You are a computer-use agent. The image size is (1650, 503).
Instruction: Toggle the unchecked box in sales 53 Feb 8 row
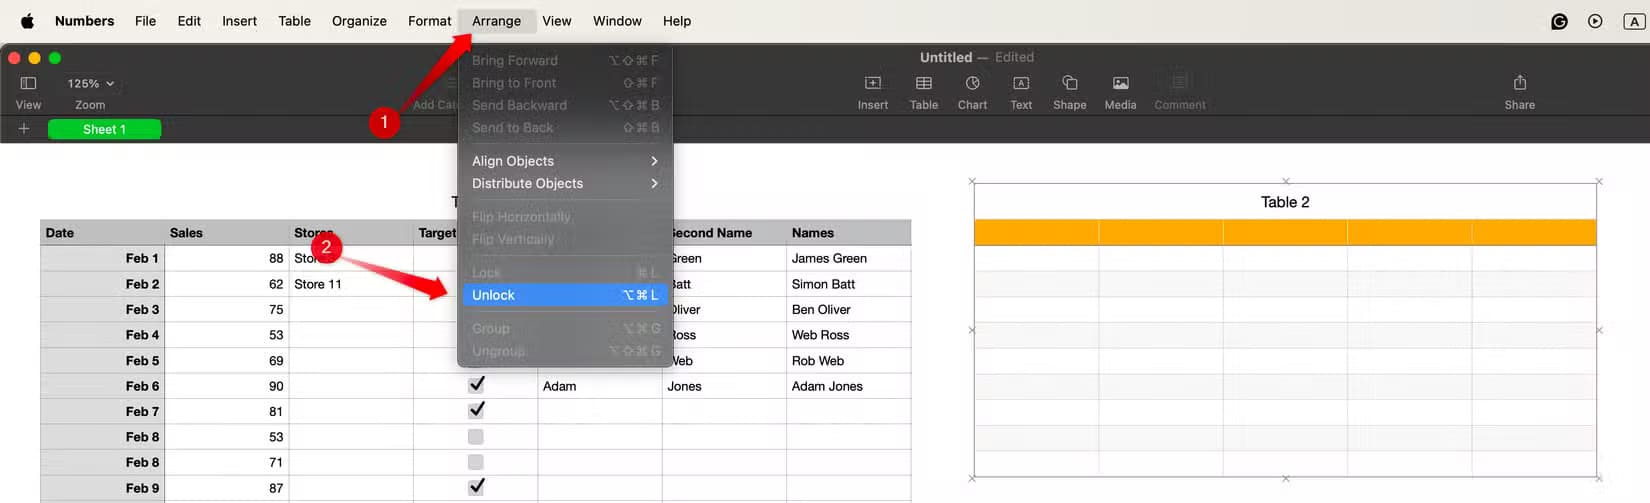(x=476, y=437)
